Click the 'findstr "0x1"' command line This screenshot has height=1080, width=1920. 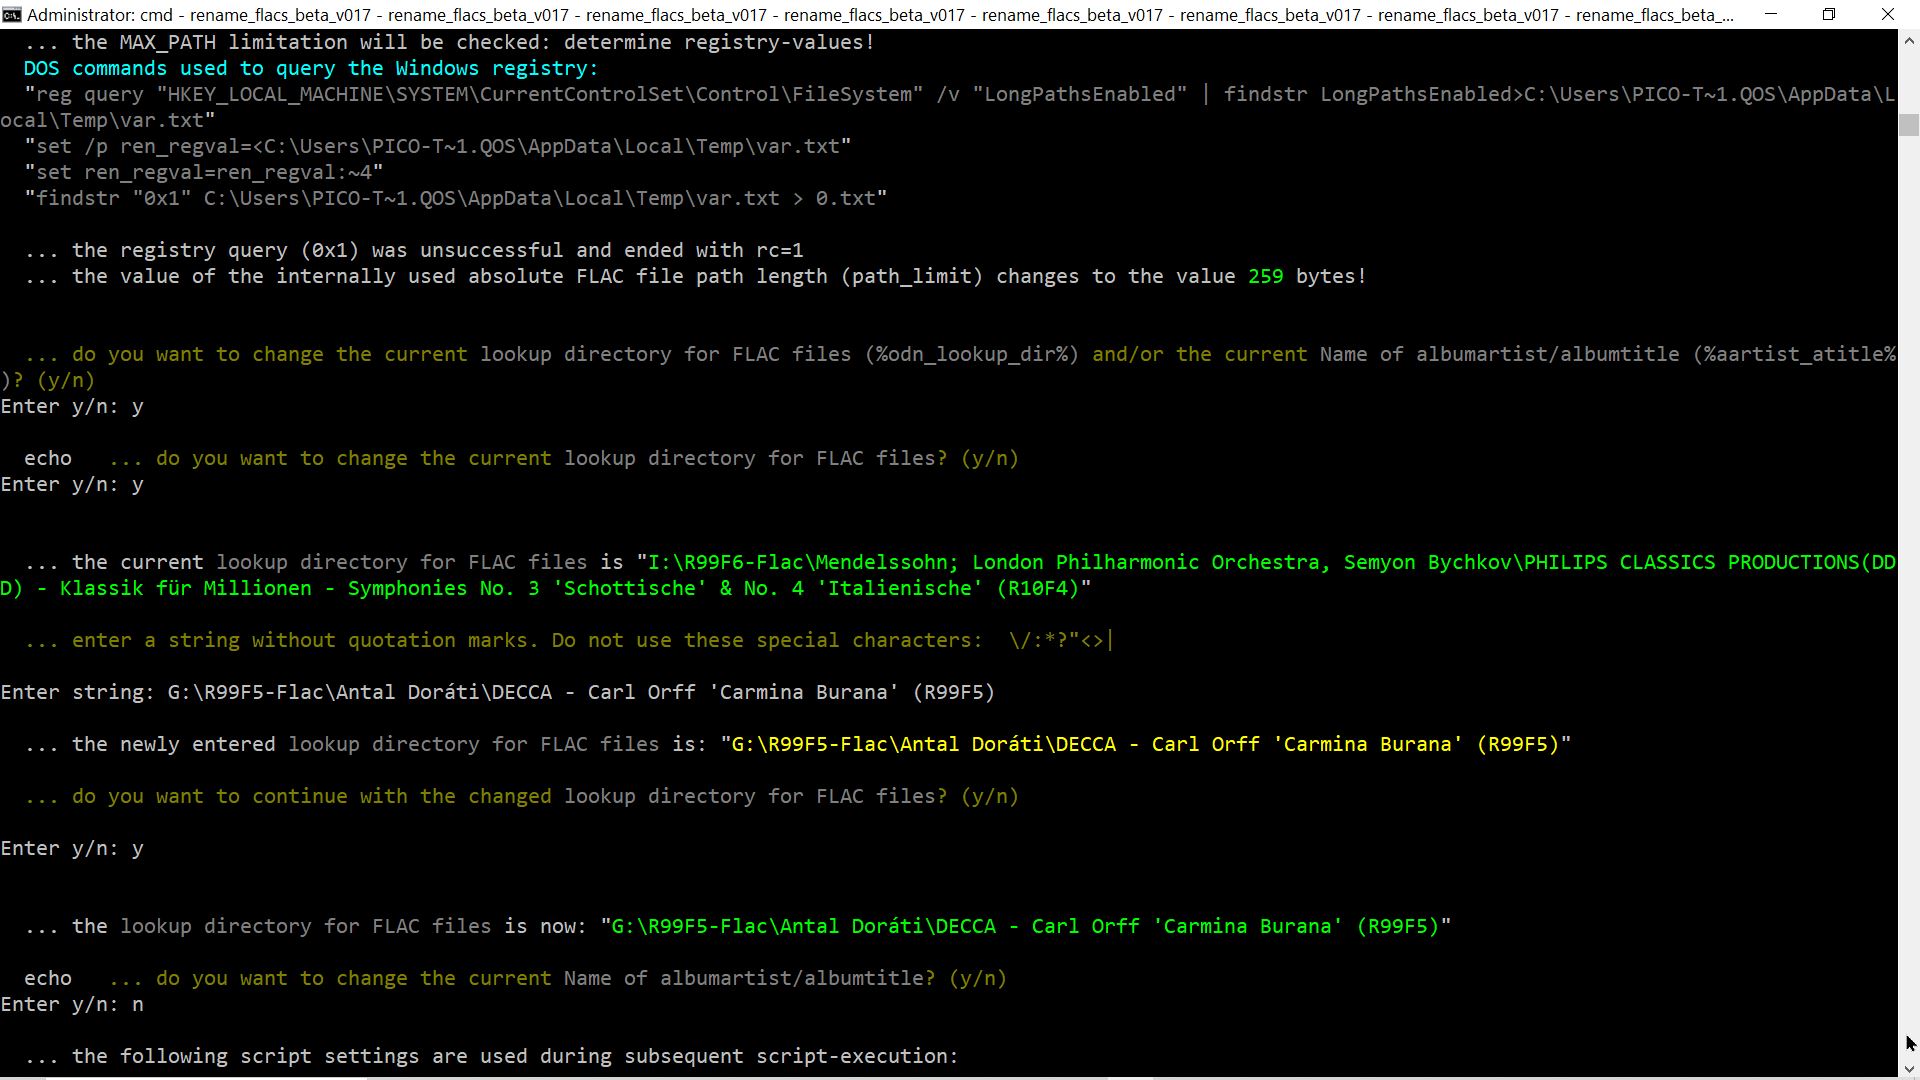455,198
